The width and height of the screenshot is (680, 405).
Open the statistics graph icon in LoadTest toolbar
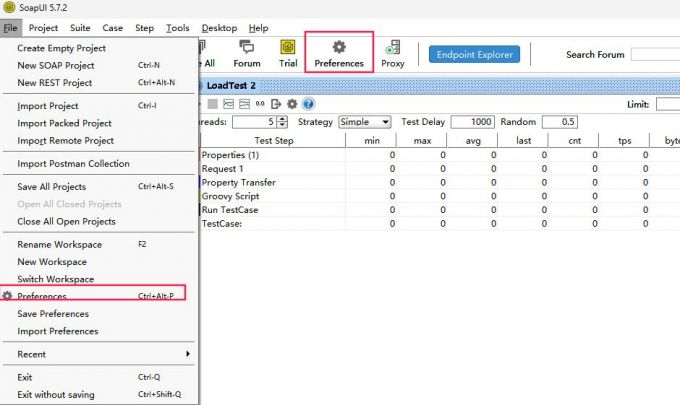pyautogui.click(x=228, y=104)
